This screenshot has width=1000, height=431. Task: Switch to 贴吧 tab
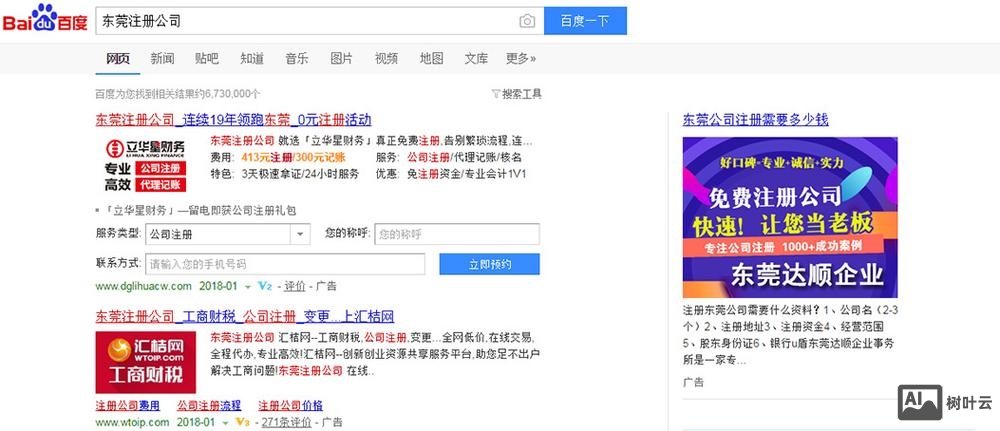pos(207,59)
